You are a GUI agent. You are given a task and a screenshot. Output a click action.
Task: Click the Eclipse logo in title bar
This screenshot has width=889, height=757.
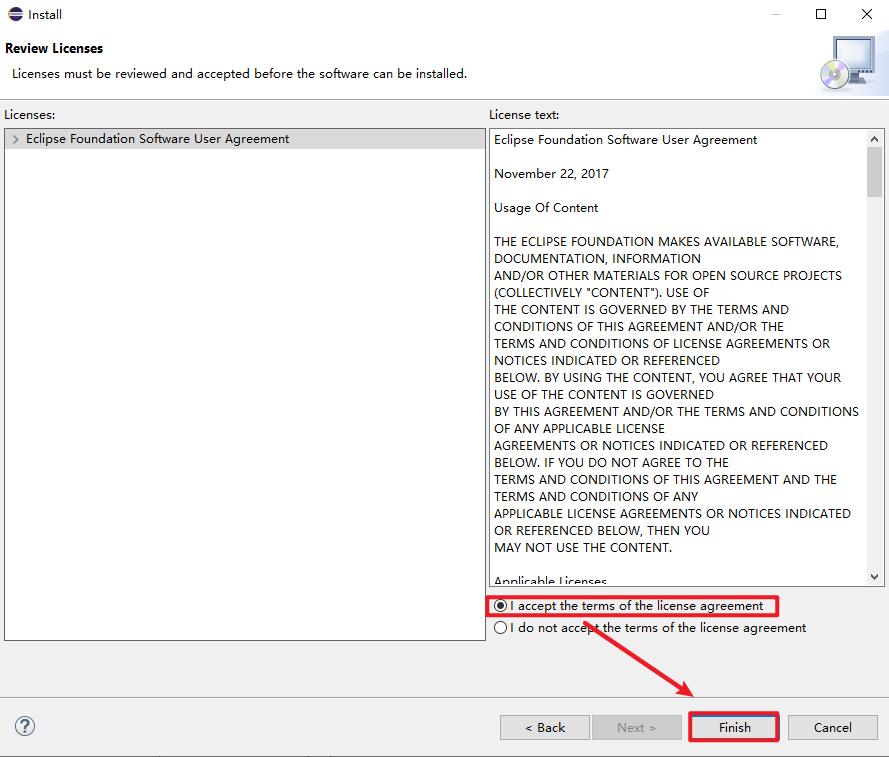[x=15, y=14]
